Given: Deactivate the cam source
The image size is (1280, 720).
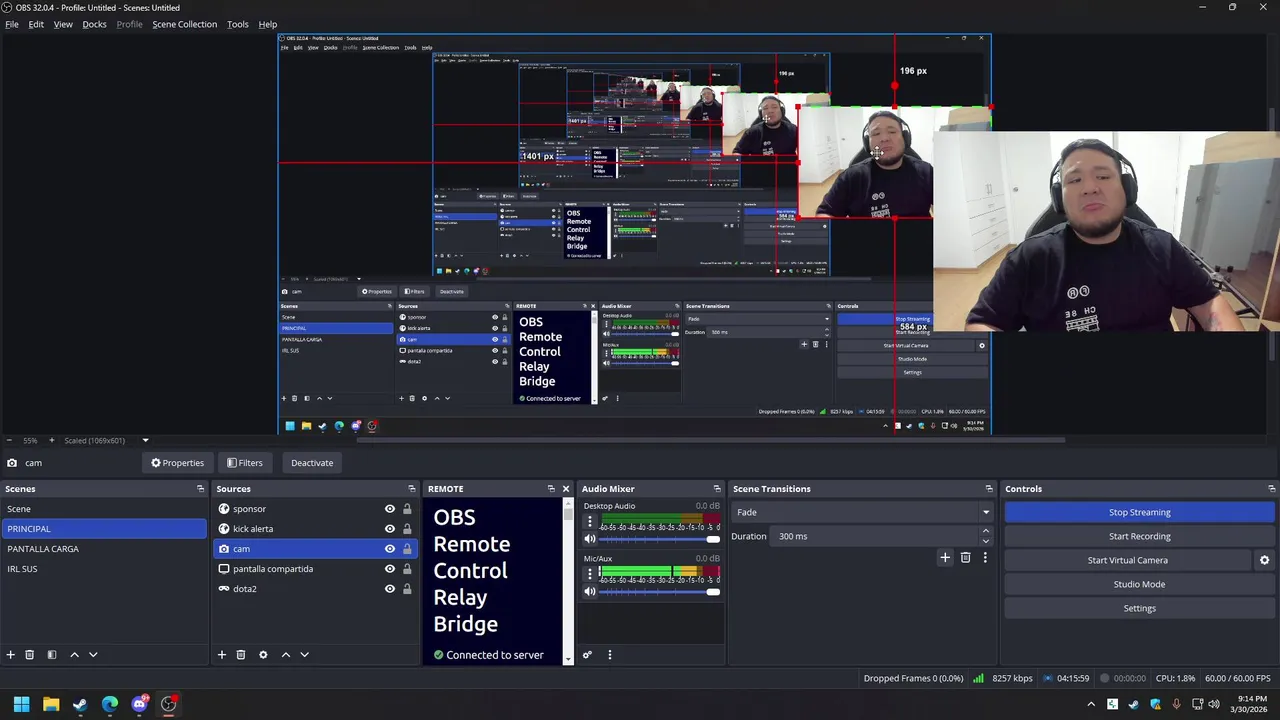Looking at the screenshot, I should (x=312, y=463).
